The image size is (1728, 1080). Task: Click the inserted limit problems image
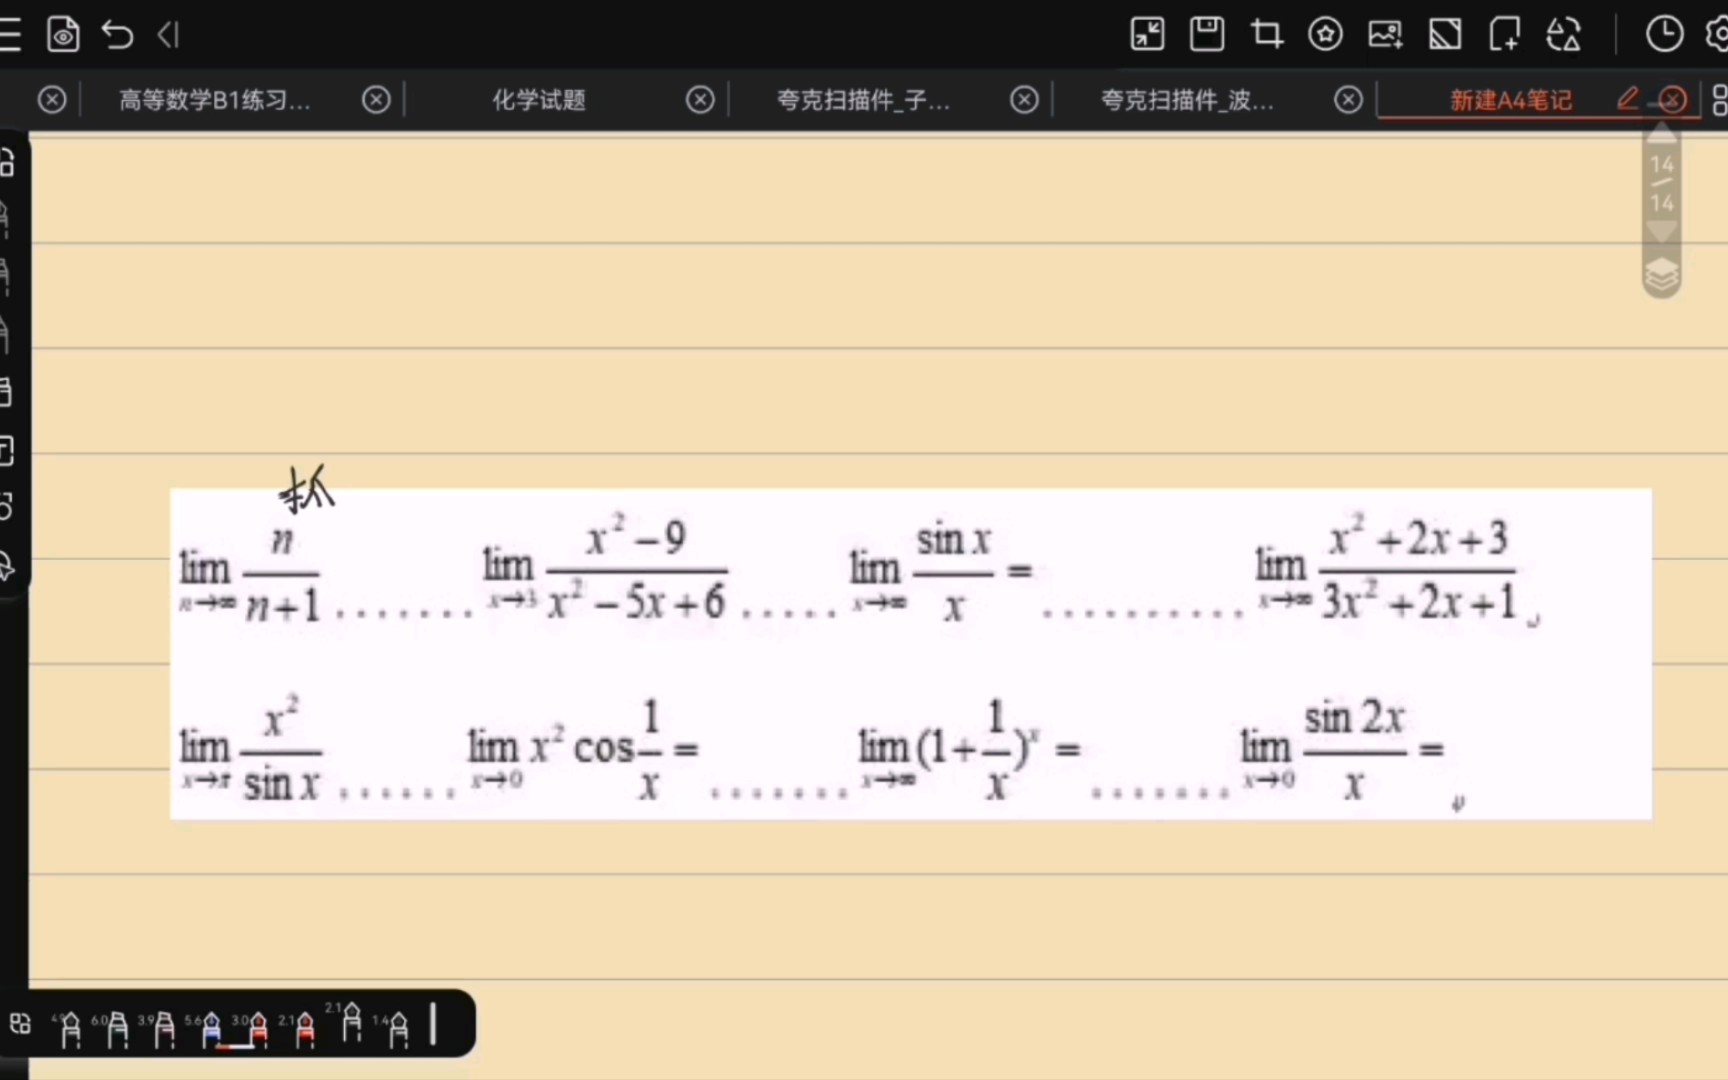[911, 654]
